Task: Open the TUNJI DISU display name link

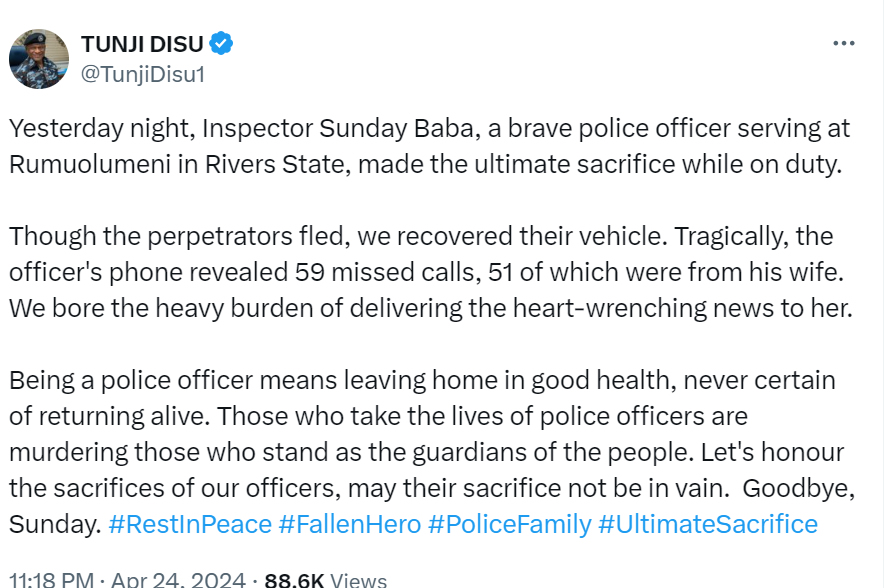Action: [142, 44]
